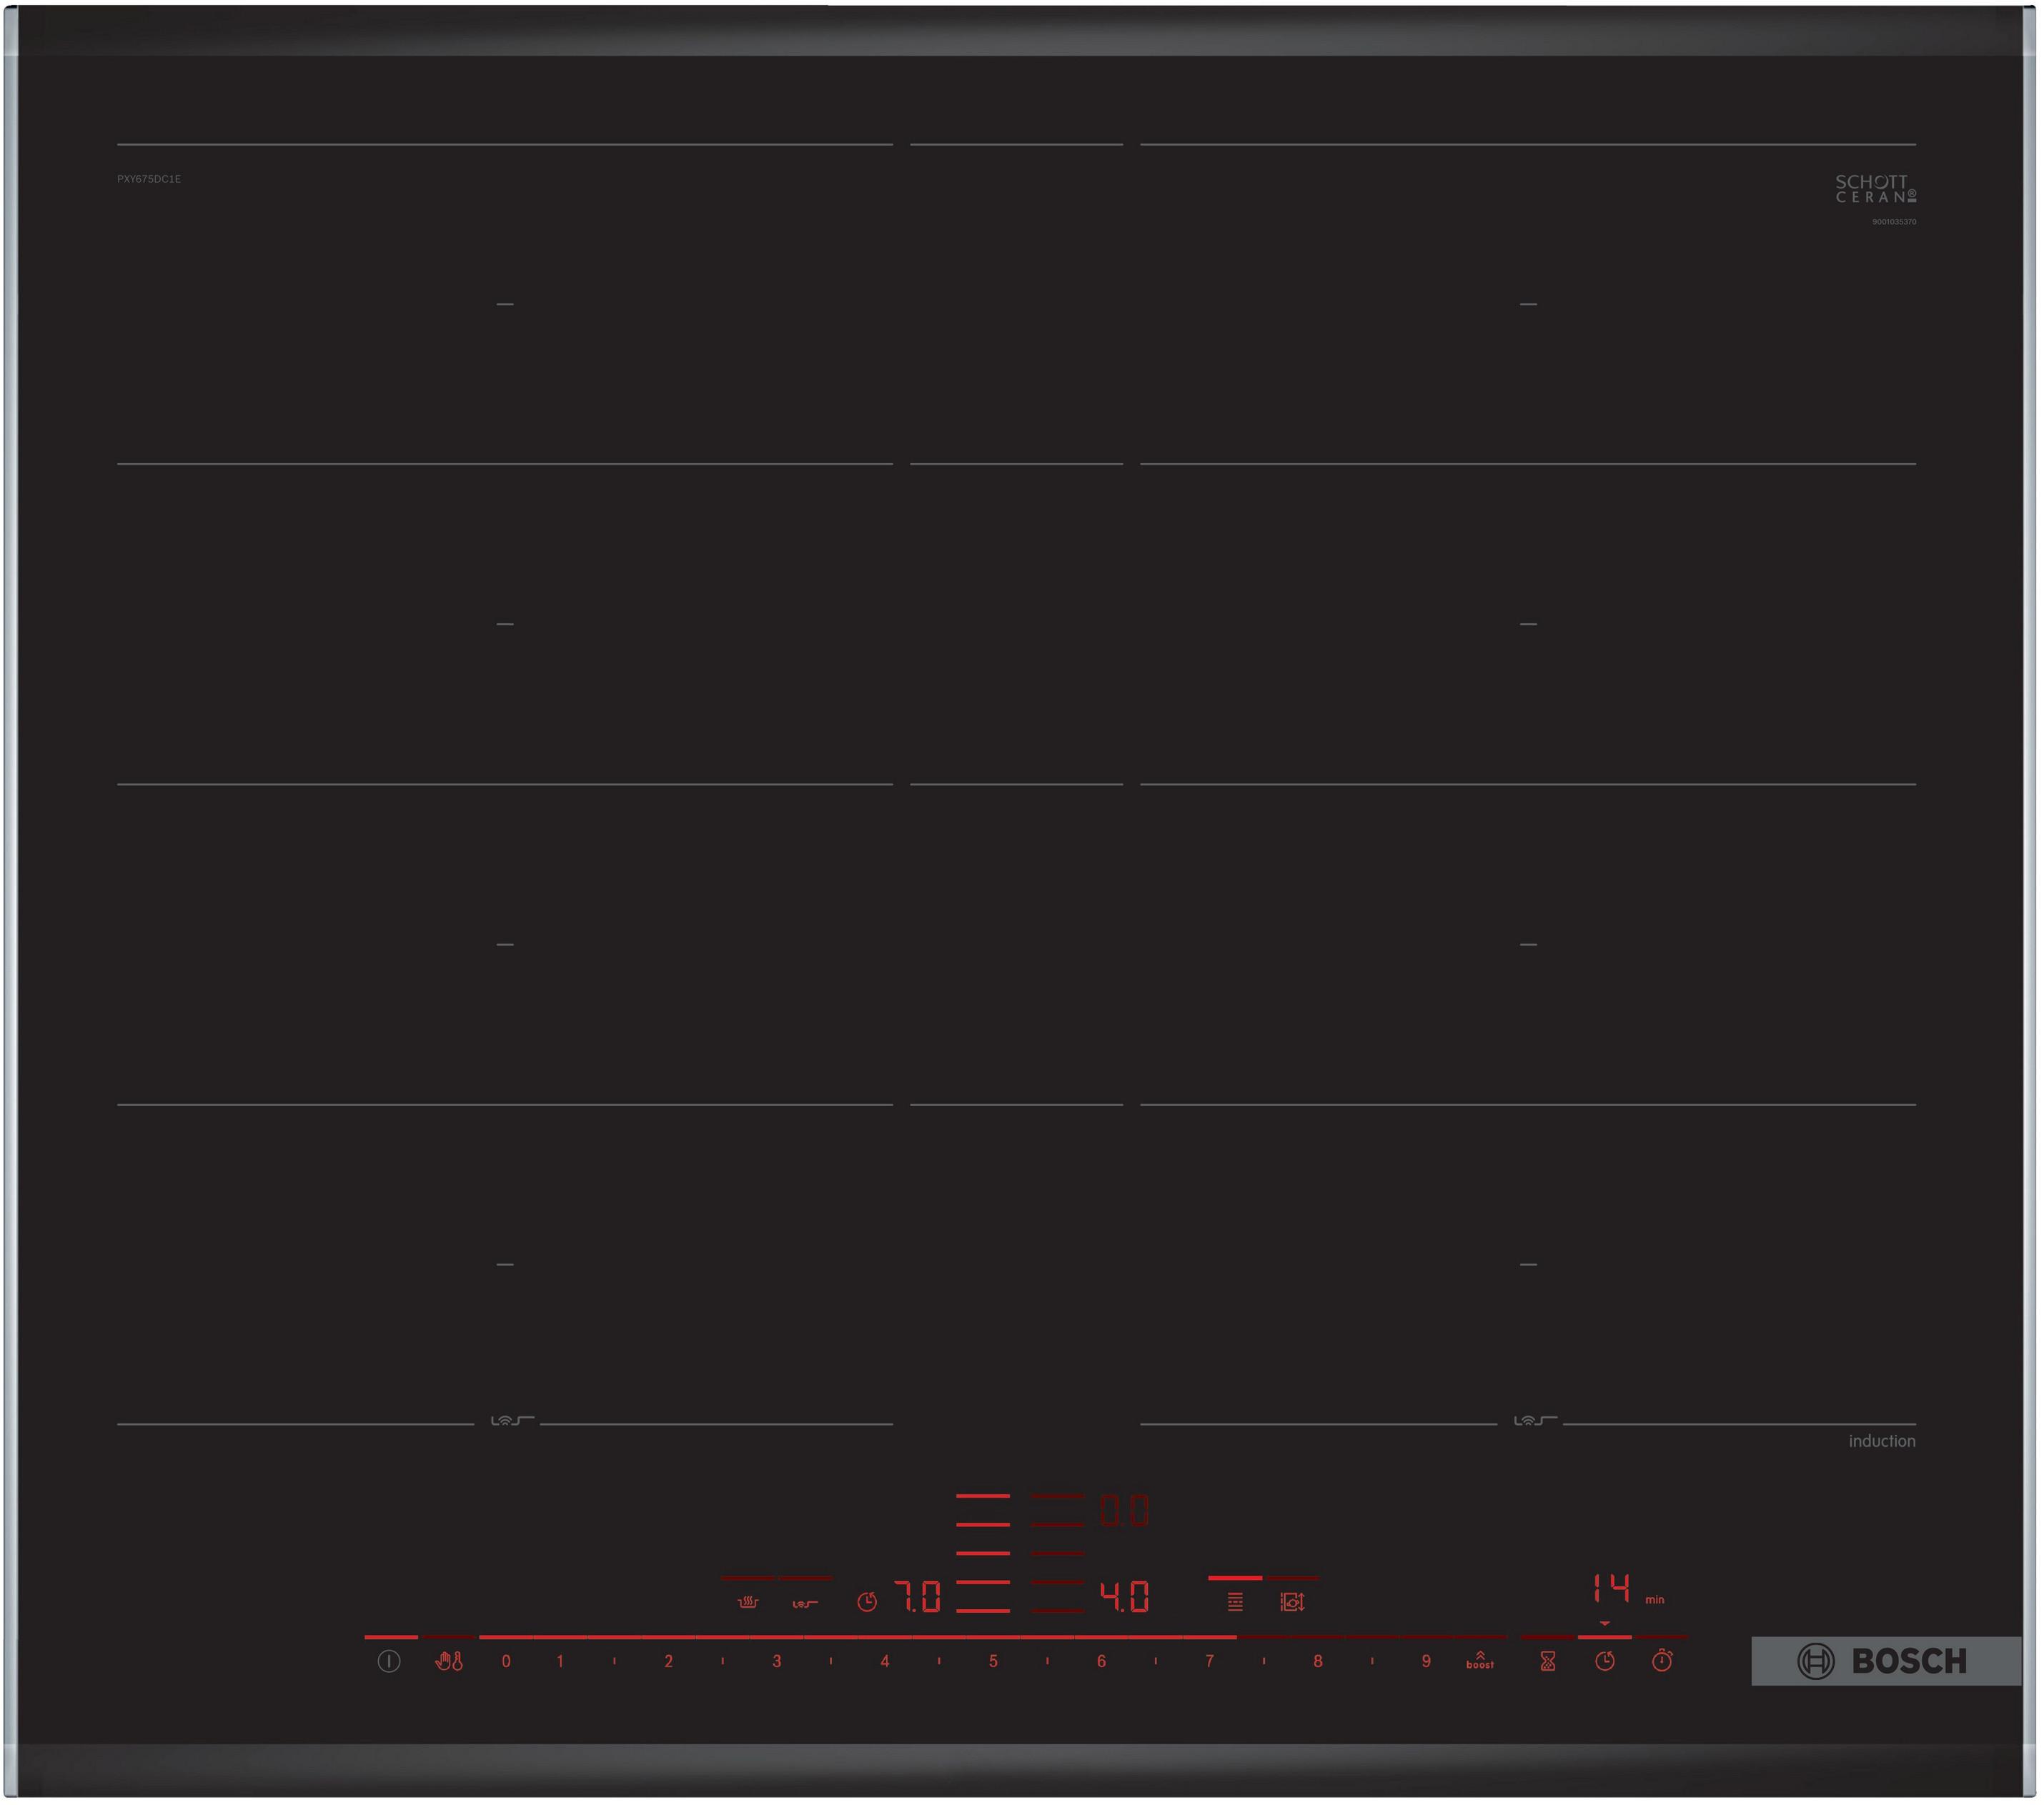The height and width of the screenshot is (1805, 2044).
Task: Select the switch-off timer clock icon
Action: [1605, 1661]
